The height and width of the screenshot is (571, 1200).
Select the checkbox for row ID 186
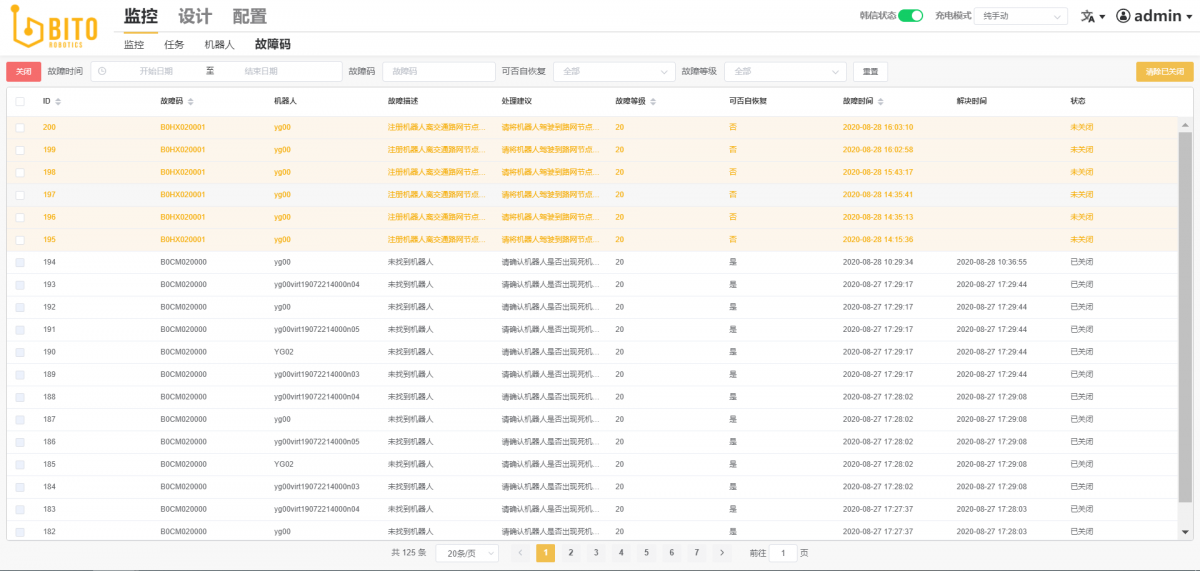(20, 442)
